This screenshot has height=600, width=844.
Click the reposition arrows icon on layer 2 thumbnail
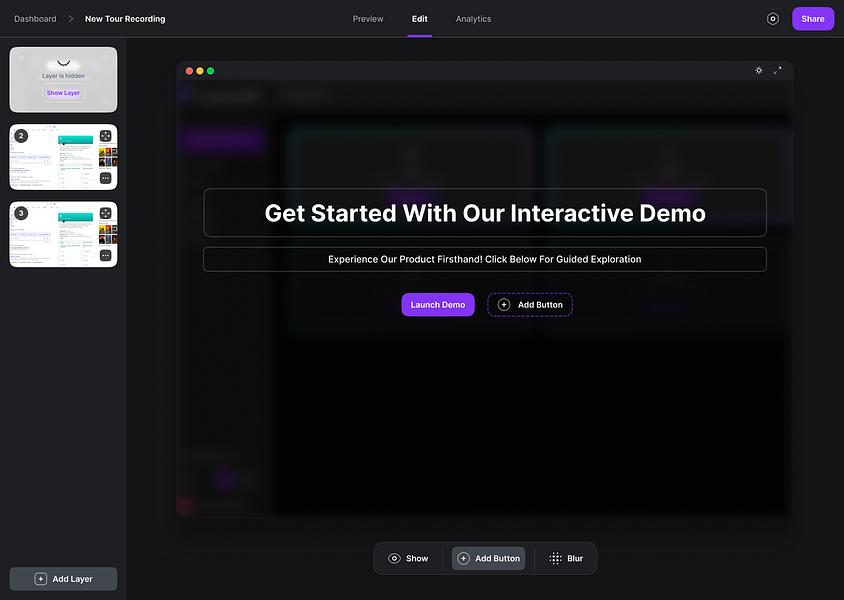pyautogui.click(x=105, y=135)
